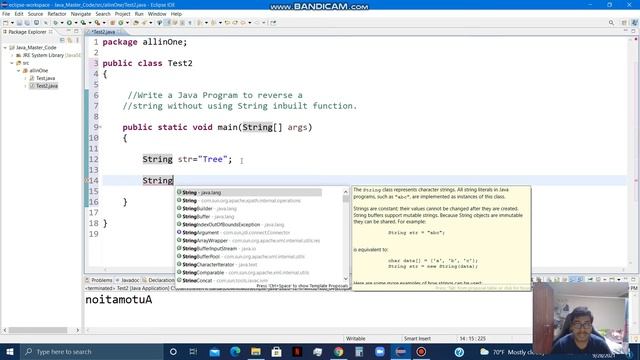The width and height of the screenshot is (640, 360).
Task: Click the Coverage run icon in toolbar
Action: 83,23
